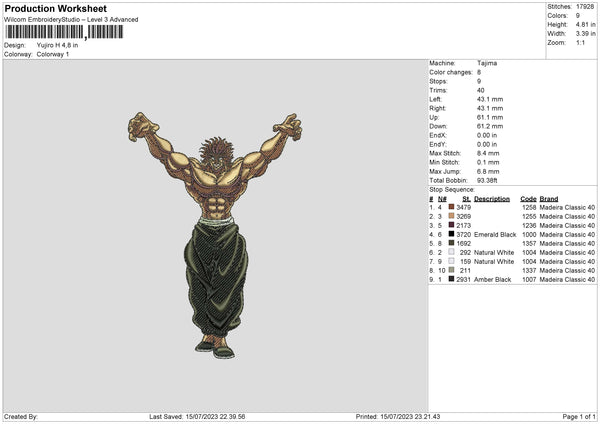Click the Stop Sequence heading
The image size is (600, 424).
tap(452, 188)
